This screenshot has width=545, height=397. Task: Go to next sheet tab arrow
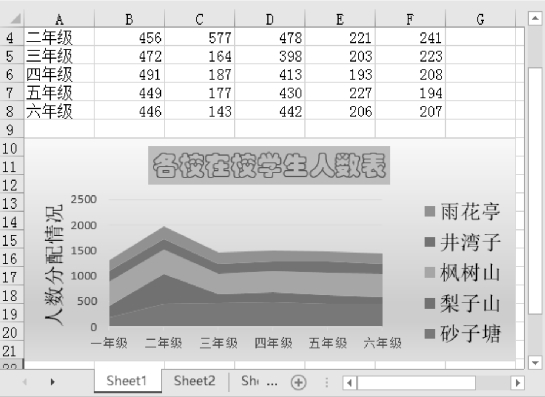(52, 382)
